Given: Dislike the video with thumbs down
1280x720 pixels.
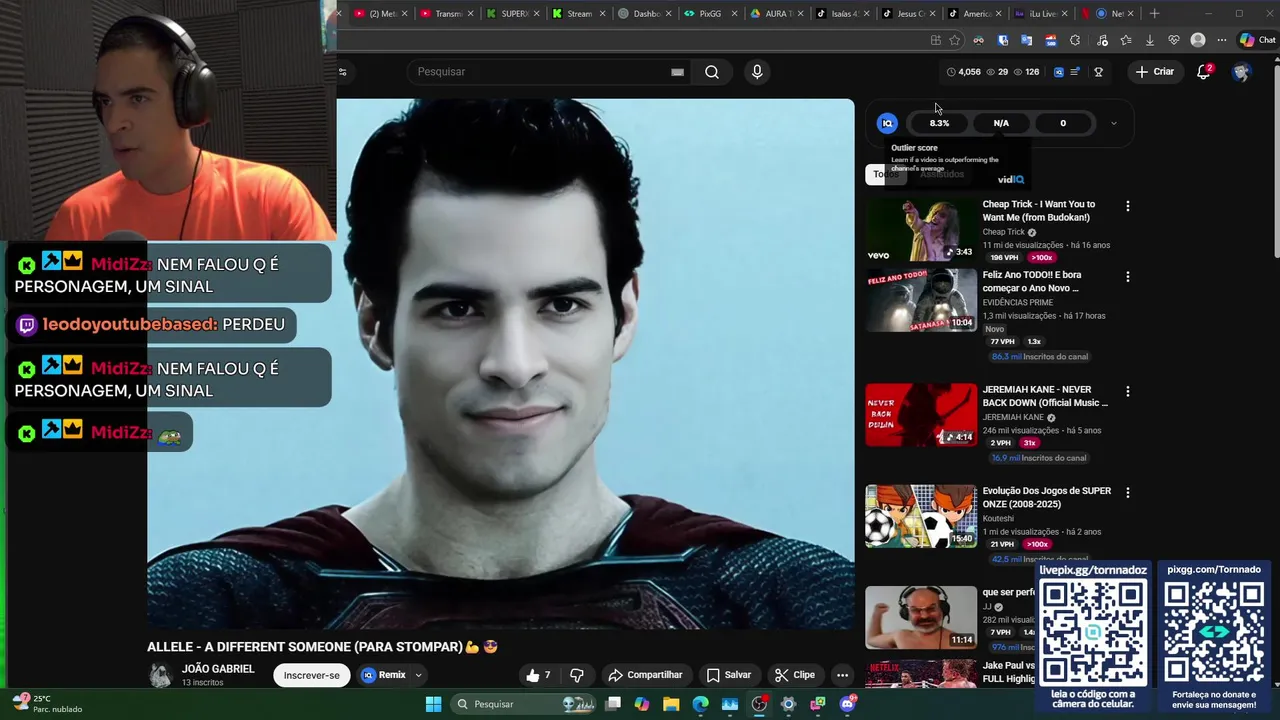Looking at the screenshot, I should [x=577, y=675].
